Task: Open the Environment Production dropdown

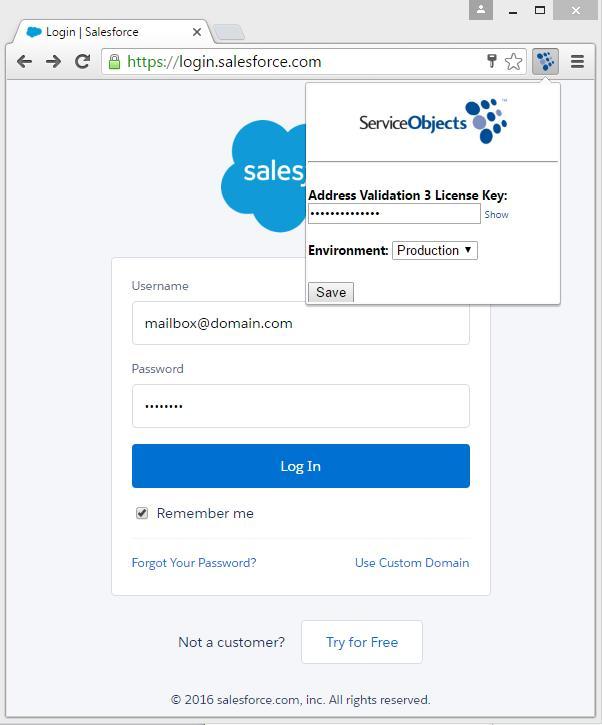Action: click(x=435, y=251)
